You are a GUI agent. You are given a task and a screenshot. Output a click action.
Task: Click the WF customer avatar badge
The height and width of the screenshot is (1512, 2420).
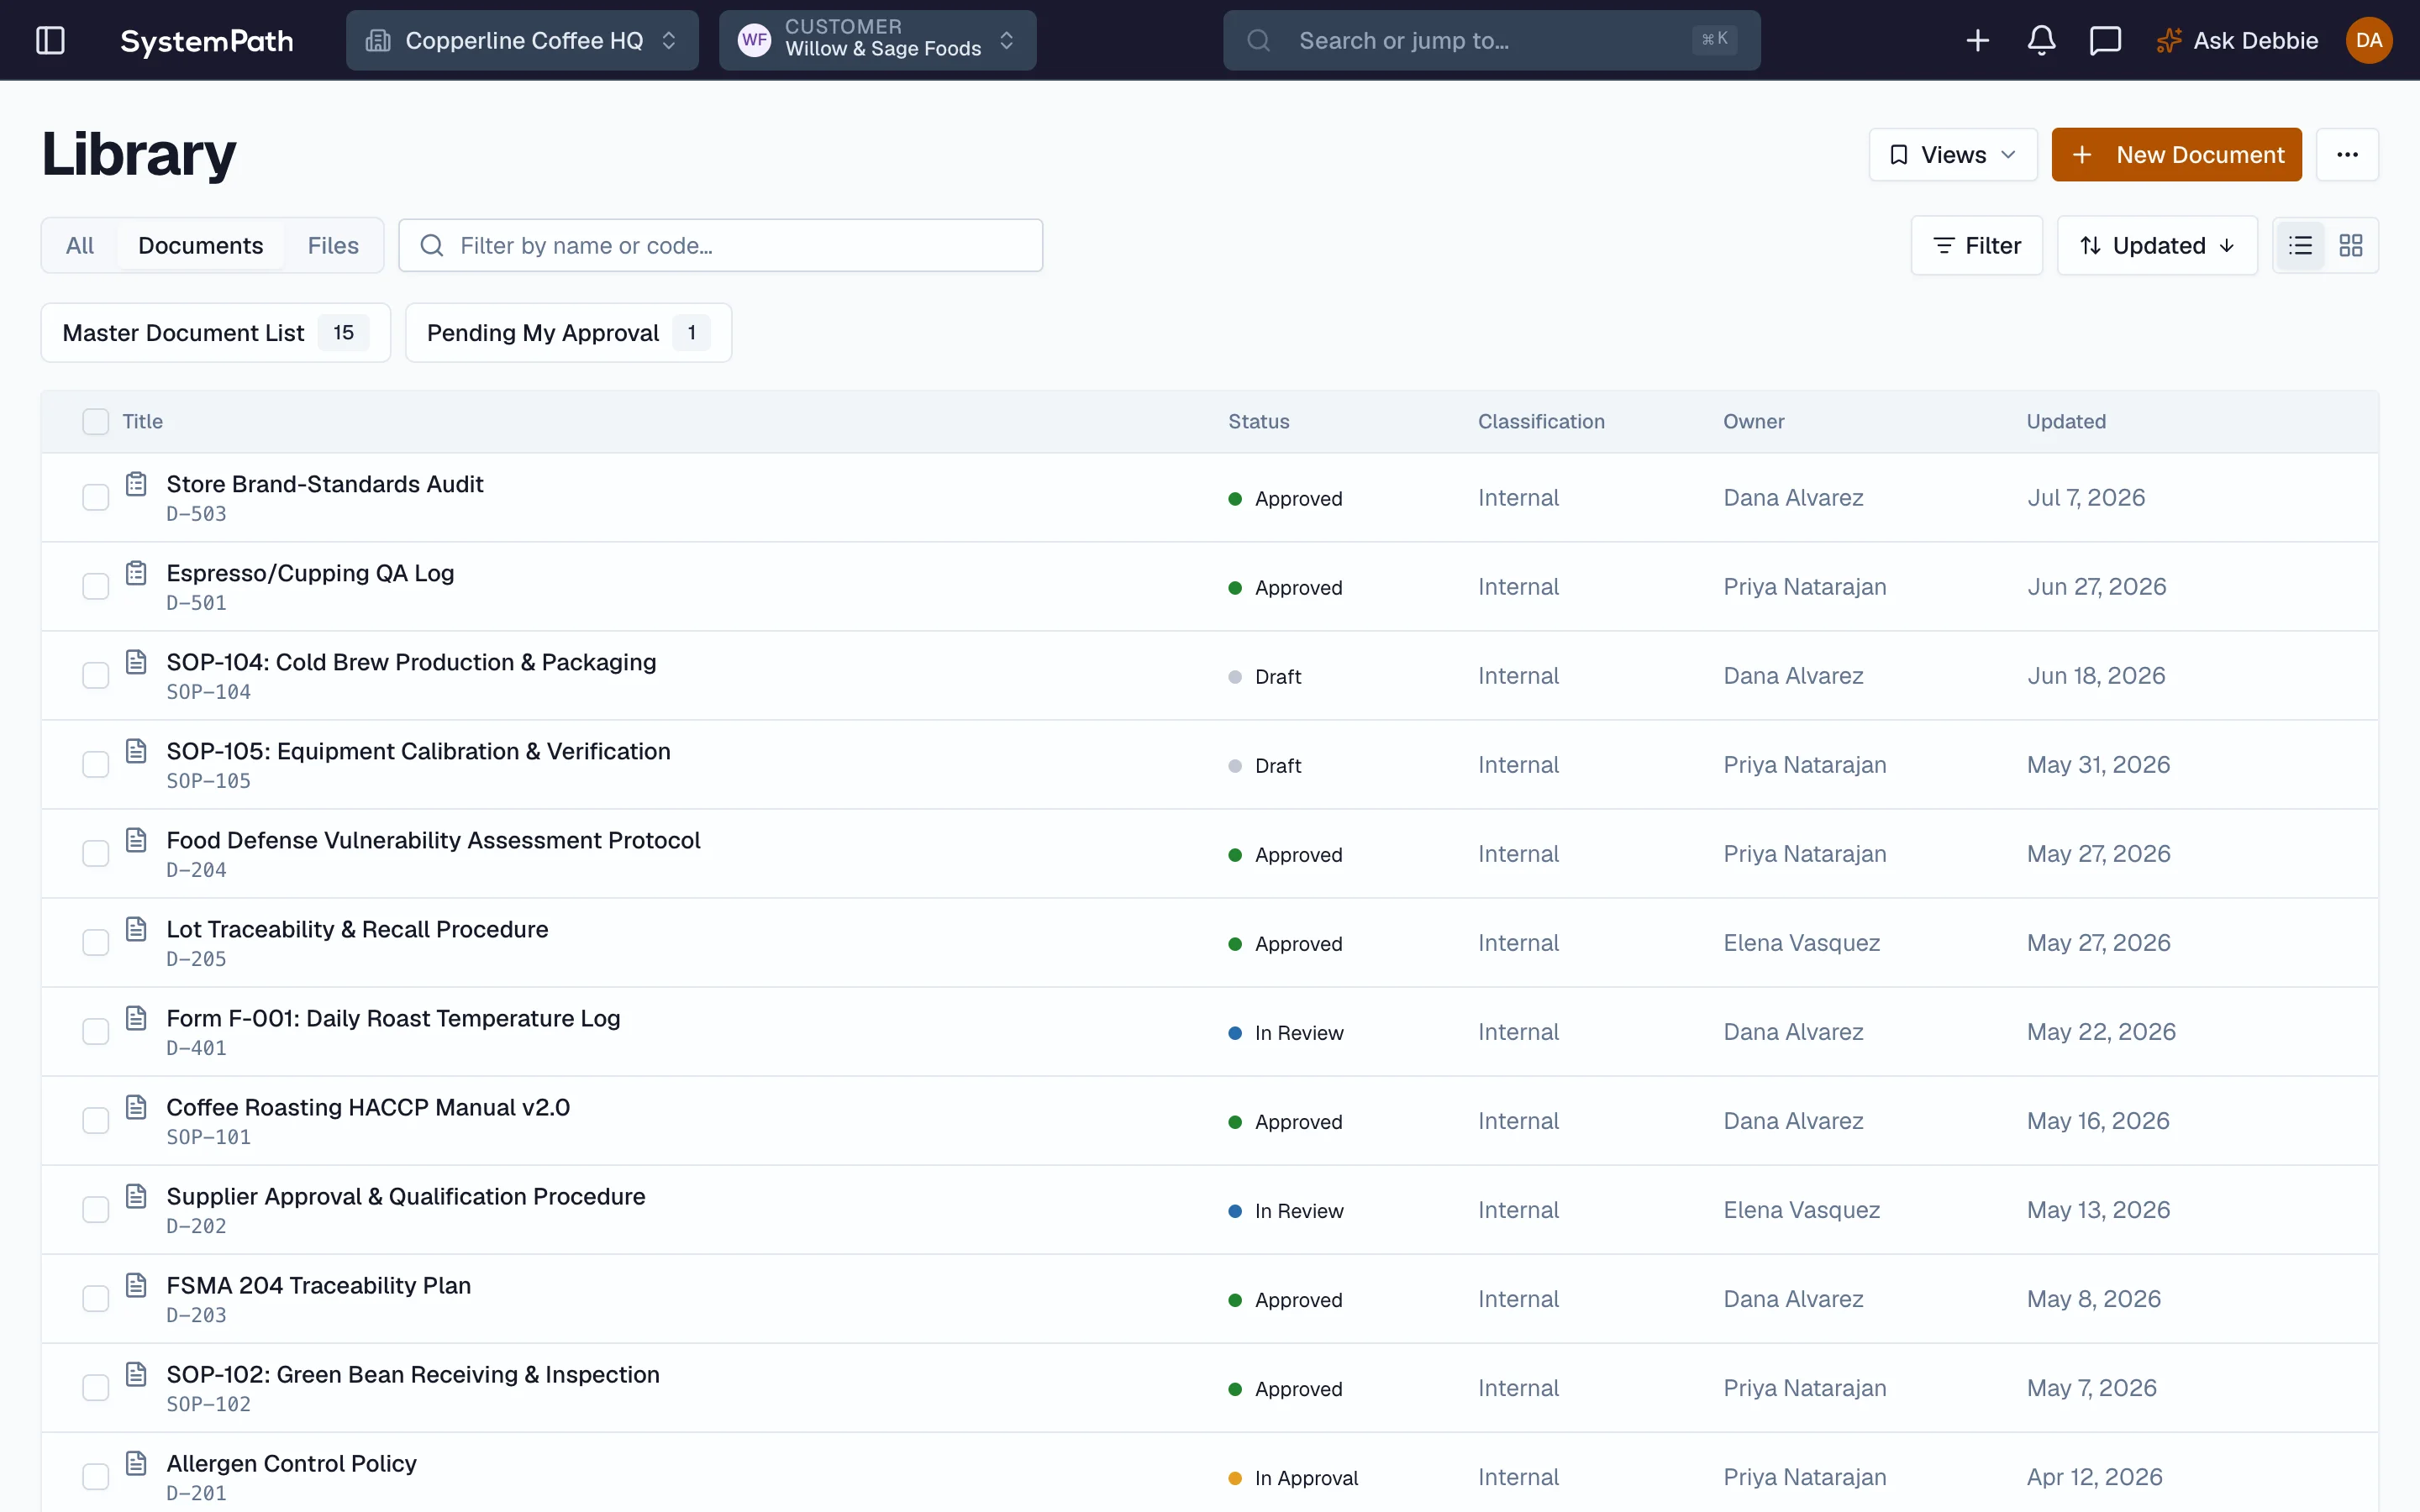coord(754,40)
